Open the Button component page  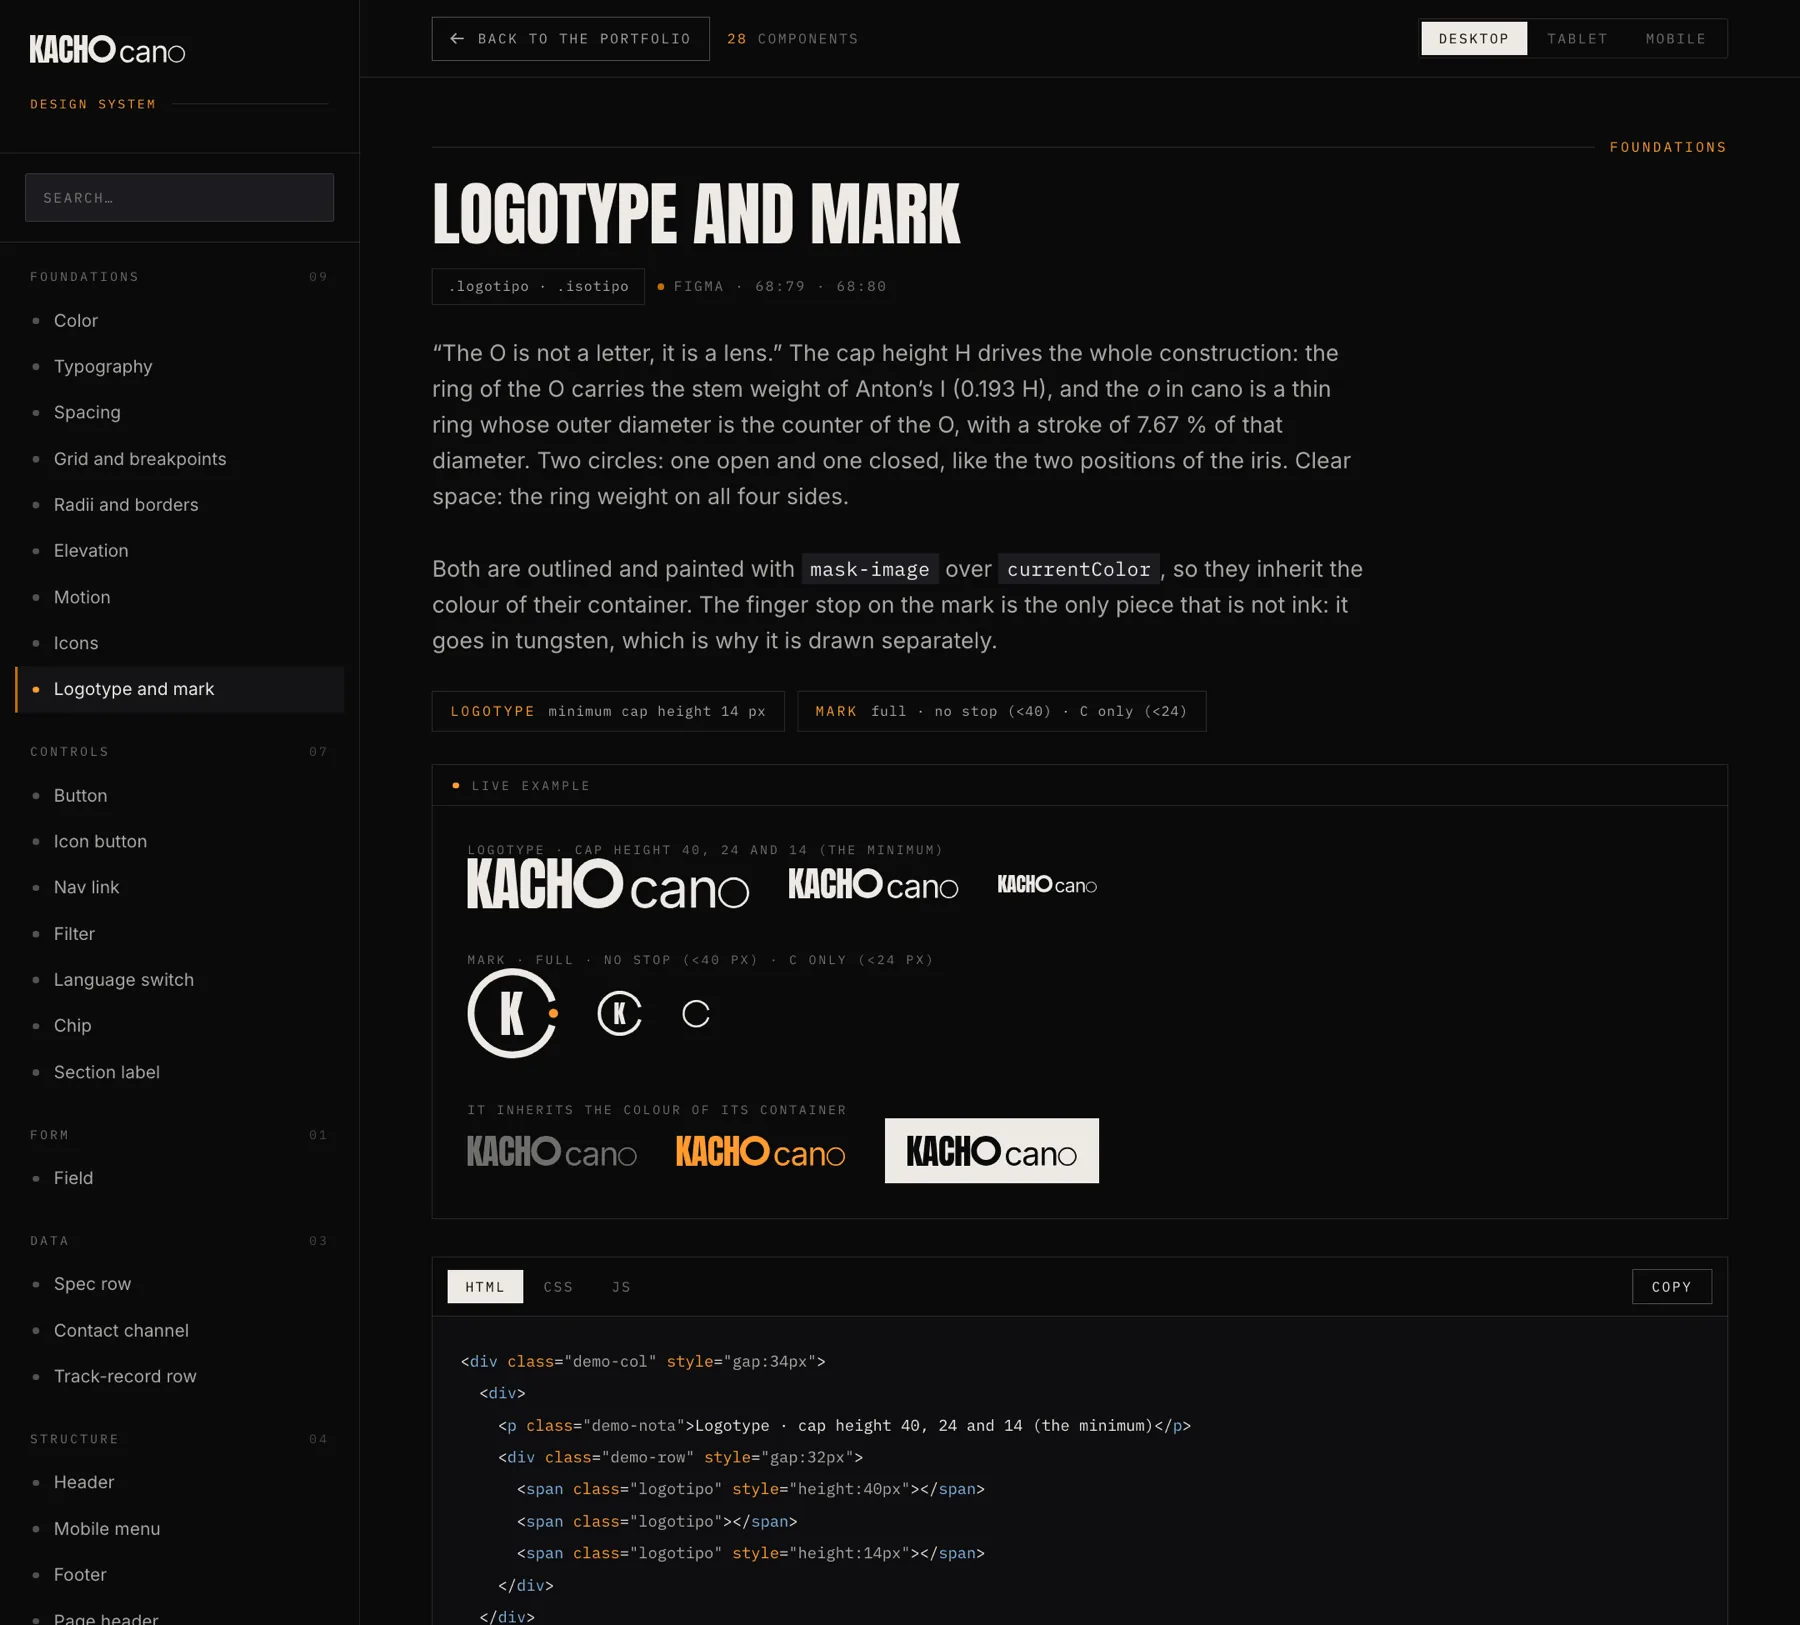tap(180, 796)
